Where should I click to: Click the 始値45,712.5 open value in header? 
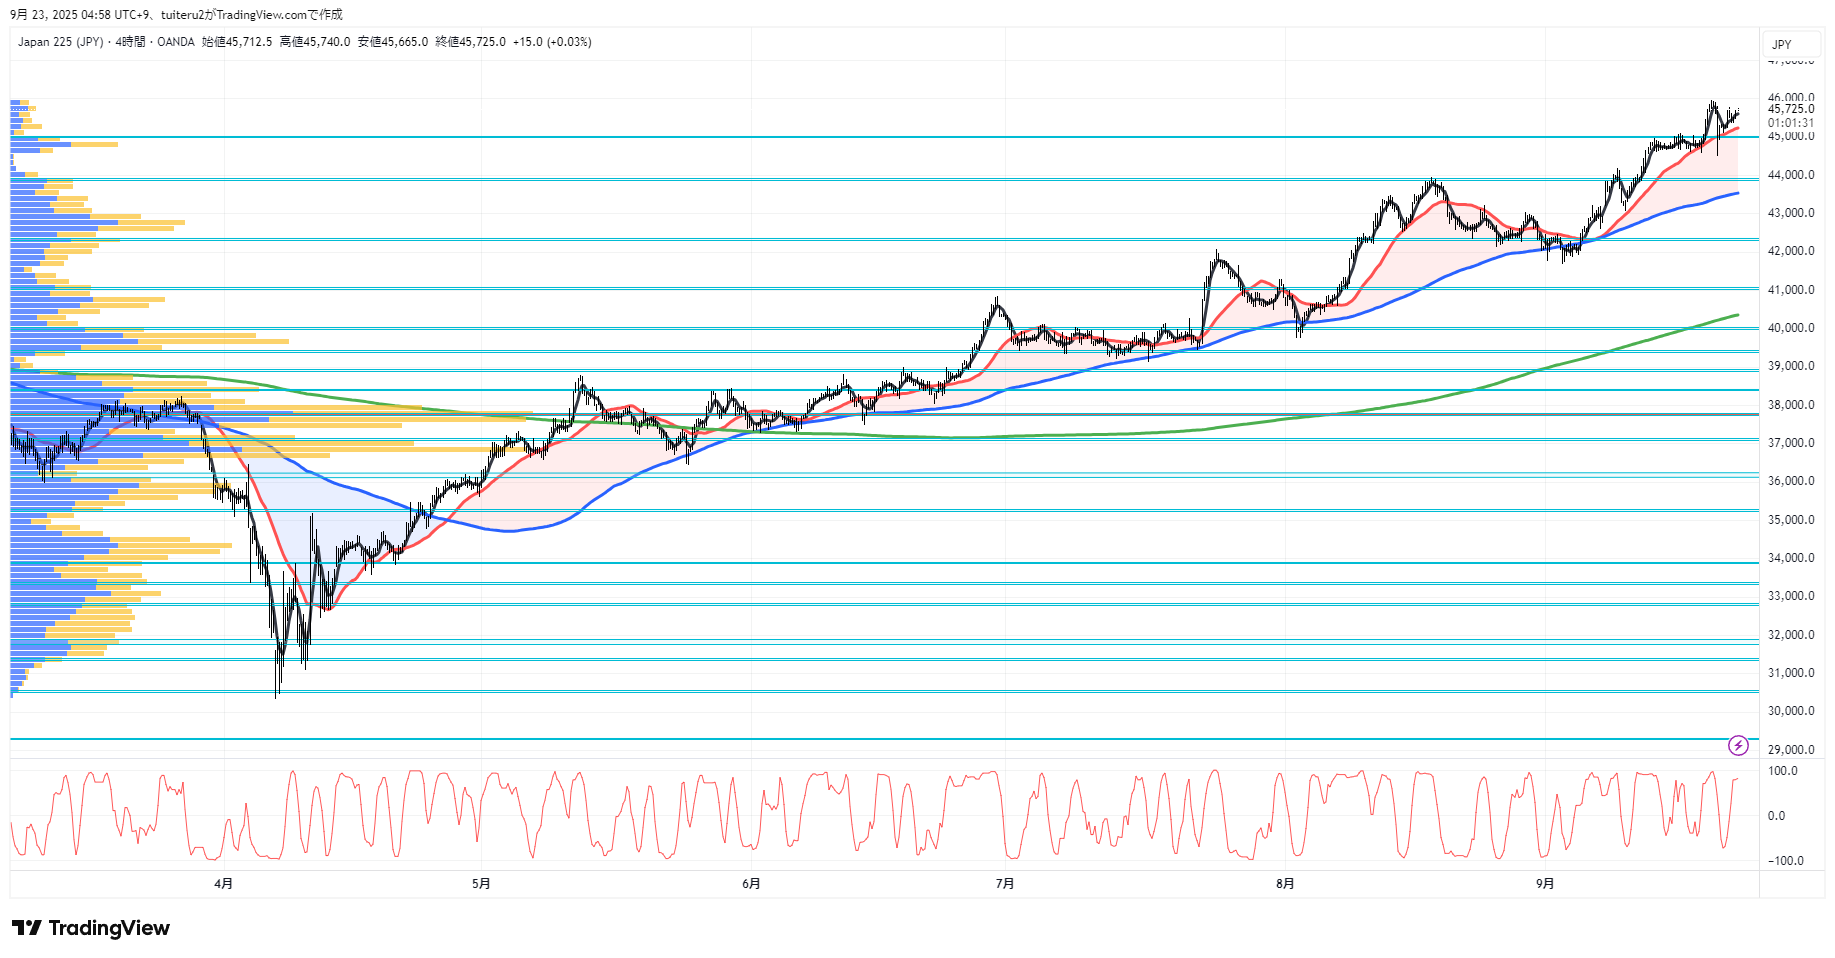(237, 42)
